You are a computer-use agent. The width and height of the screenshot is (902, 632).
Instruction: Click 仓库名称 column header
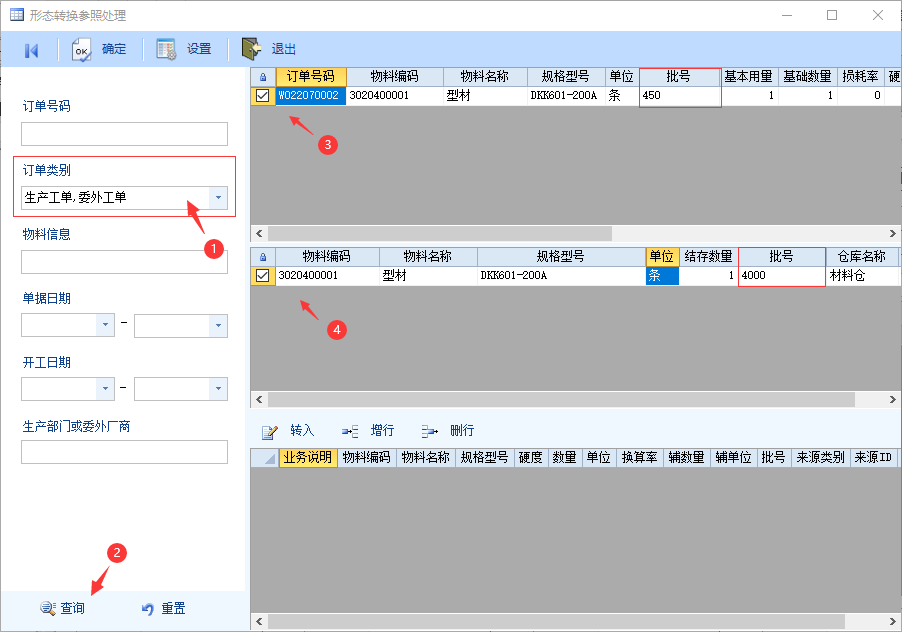point(862,256)
